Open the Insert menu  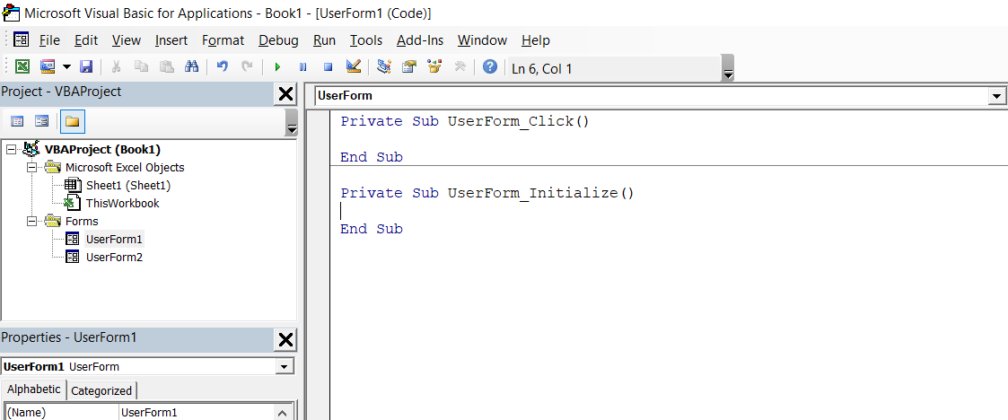point(171,40)
